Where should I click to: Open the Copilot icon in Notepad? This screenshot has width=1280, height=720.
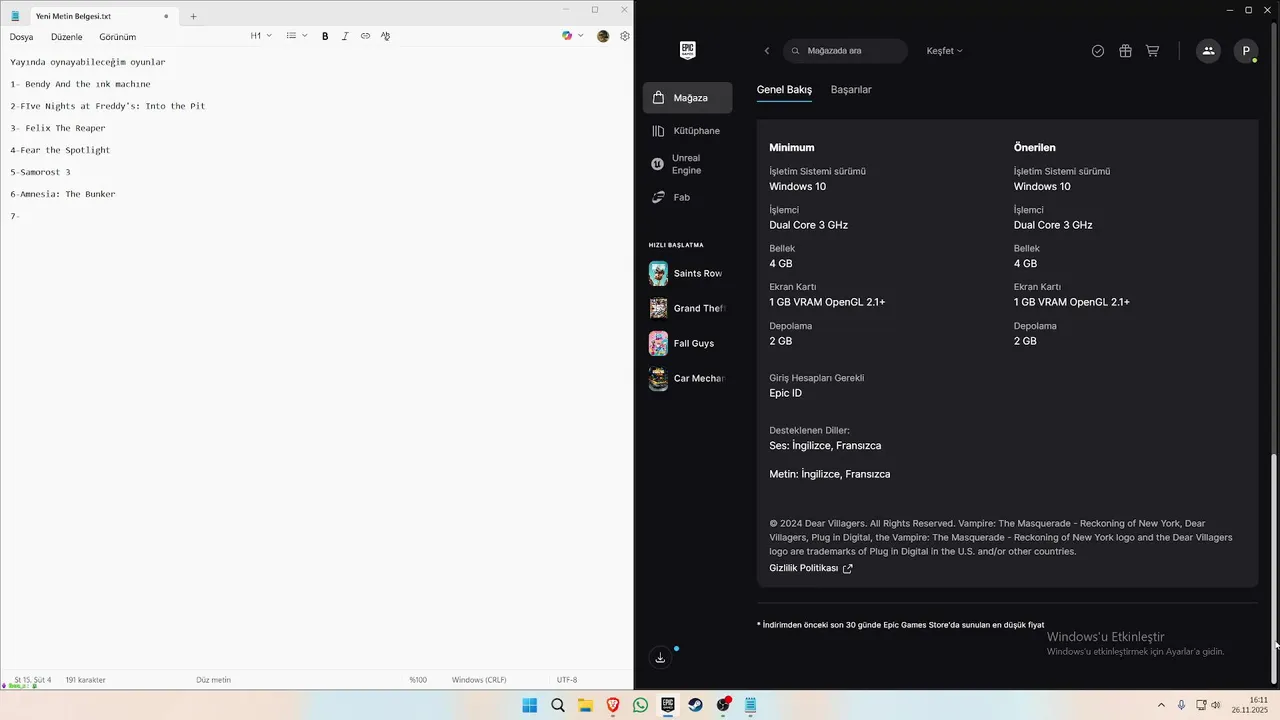[x=567, y=36]
